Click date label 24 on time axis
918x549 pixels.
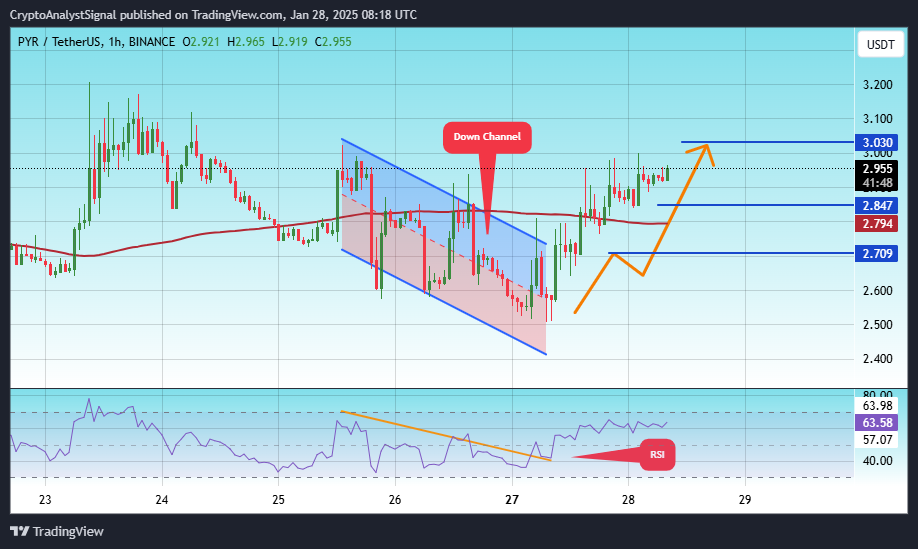pos(162,500)
